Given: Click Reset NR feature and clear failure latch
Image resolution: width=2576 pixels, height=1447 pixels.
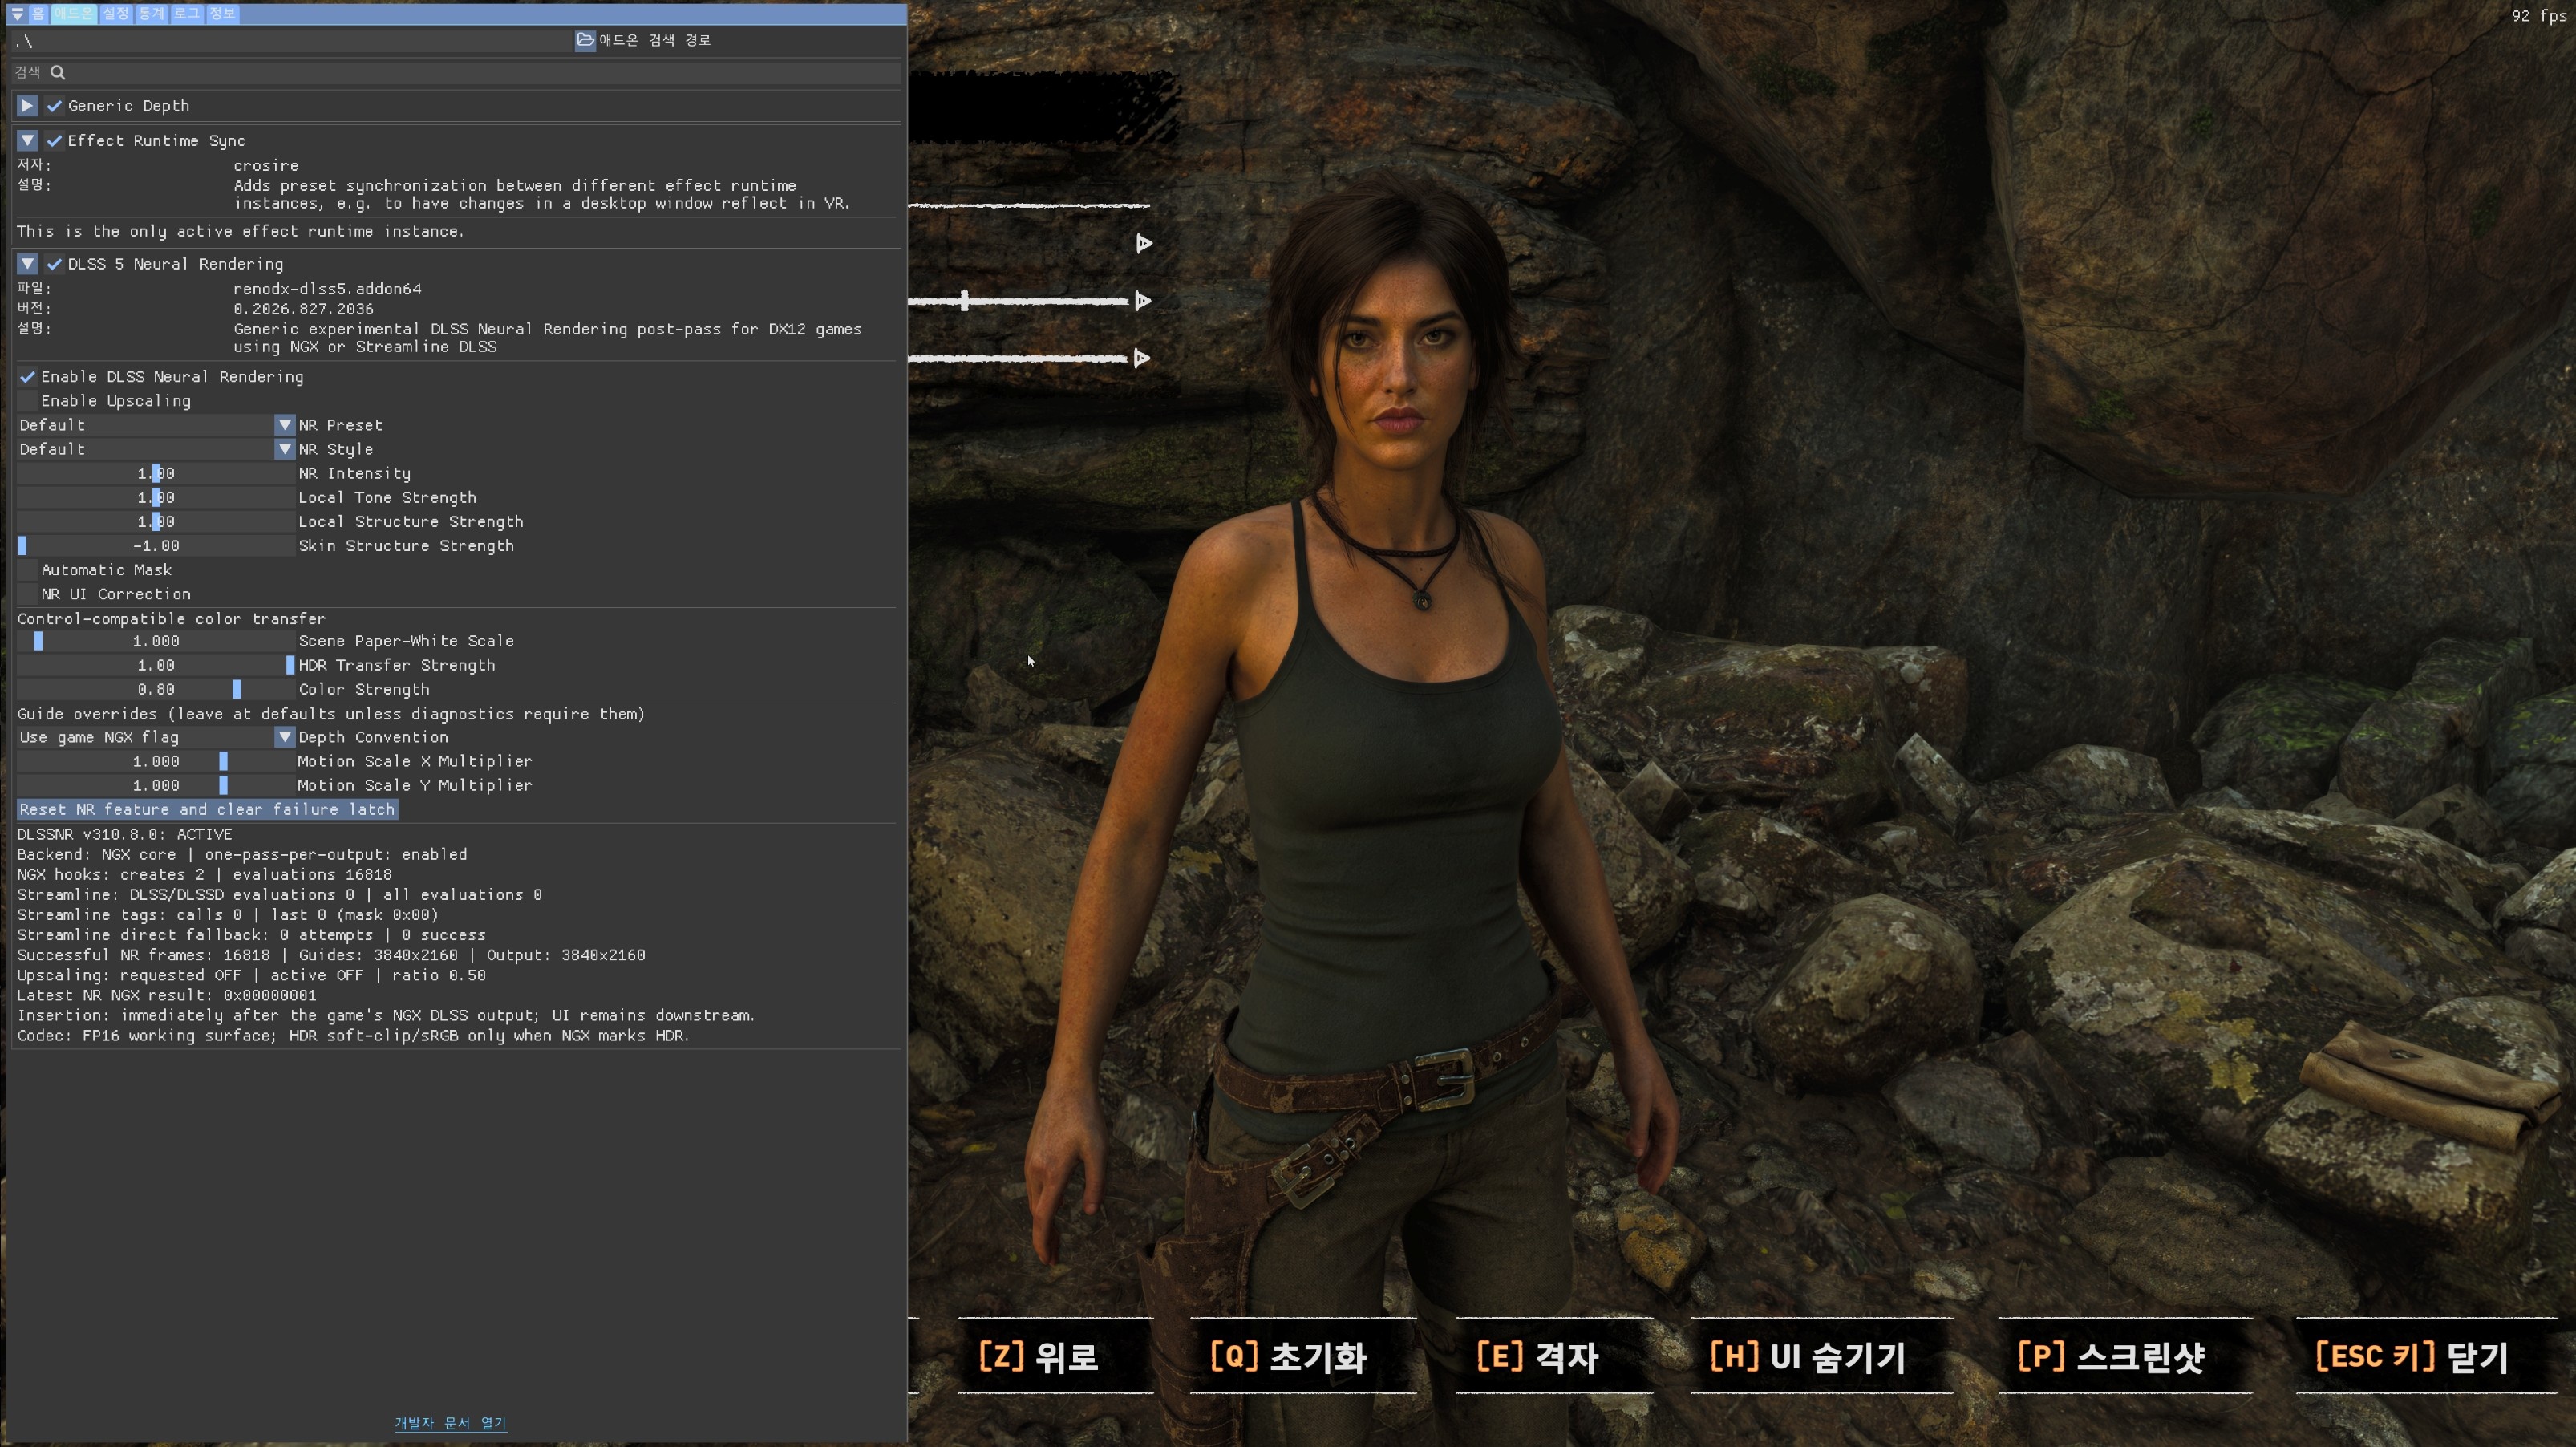Looking at the screenshot, I should (x=208, y=810).
